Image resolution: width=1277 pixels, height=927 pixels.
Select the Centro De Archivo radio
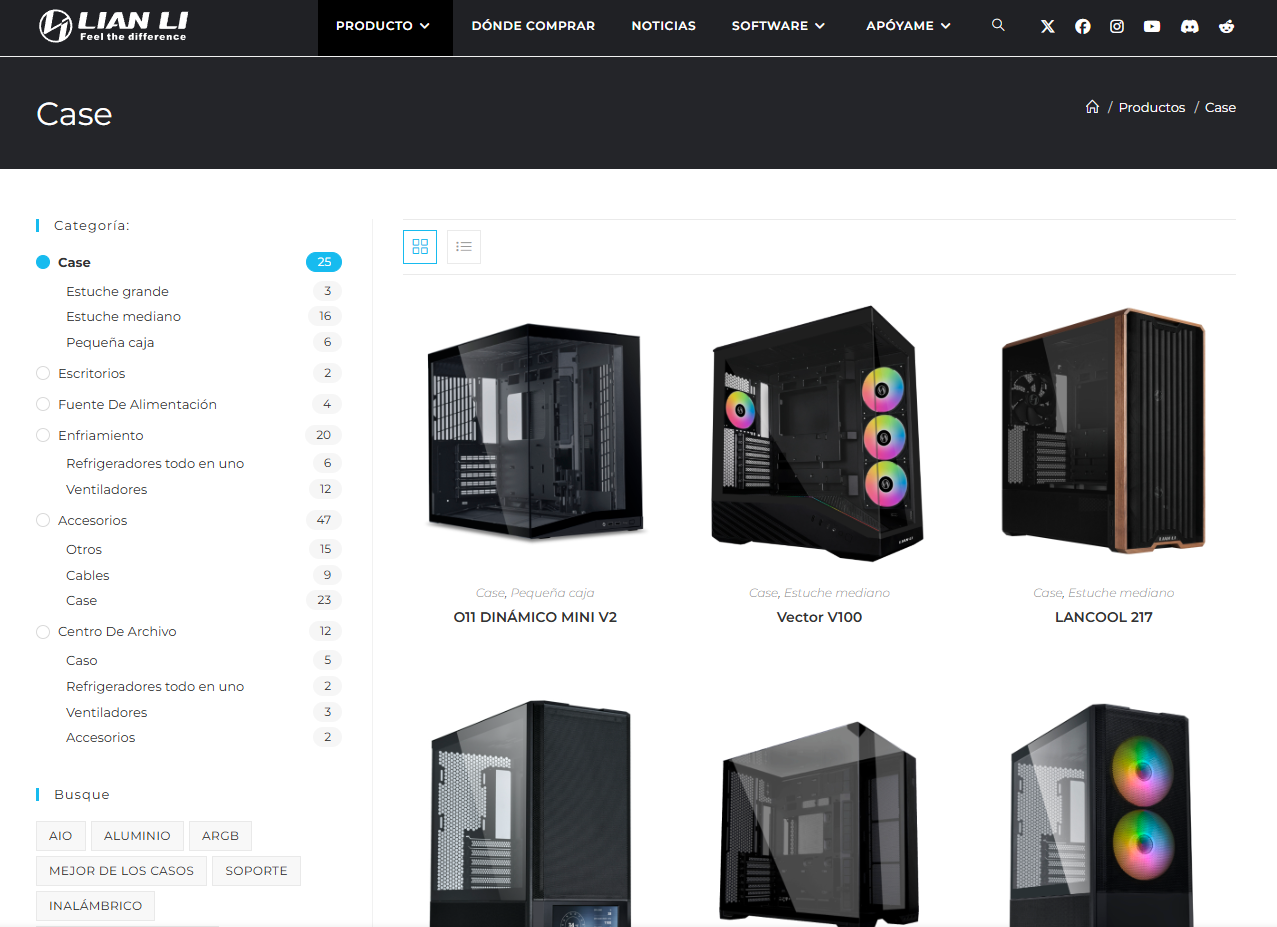[x=42, y=631]
